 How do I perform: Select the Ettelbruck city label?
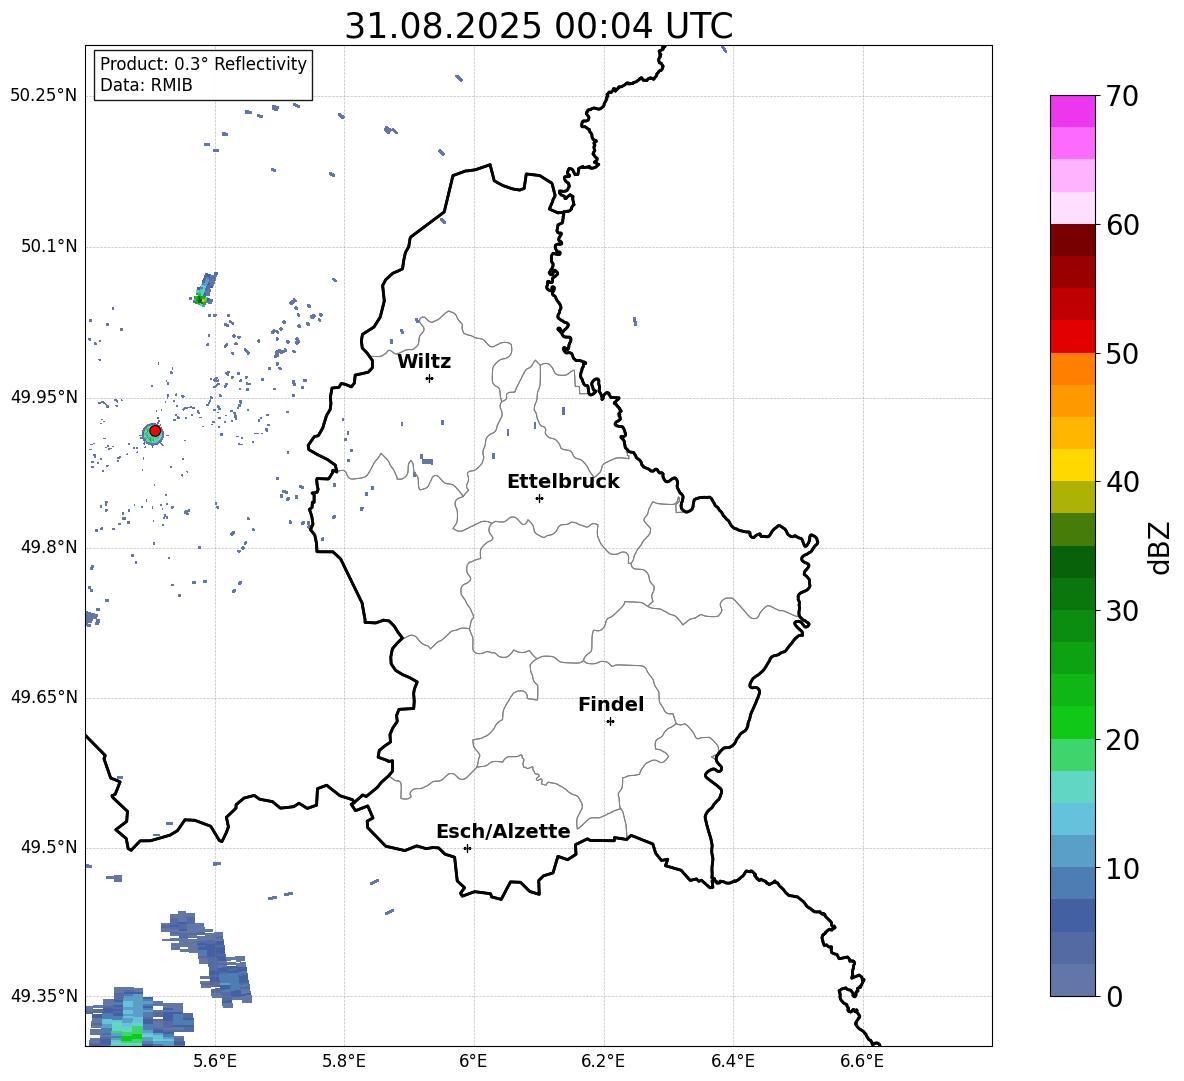click(x=563, y=482)
